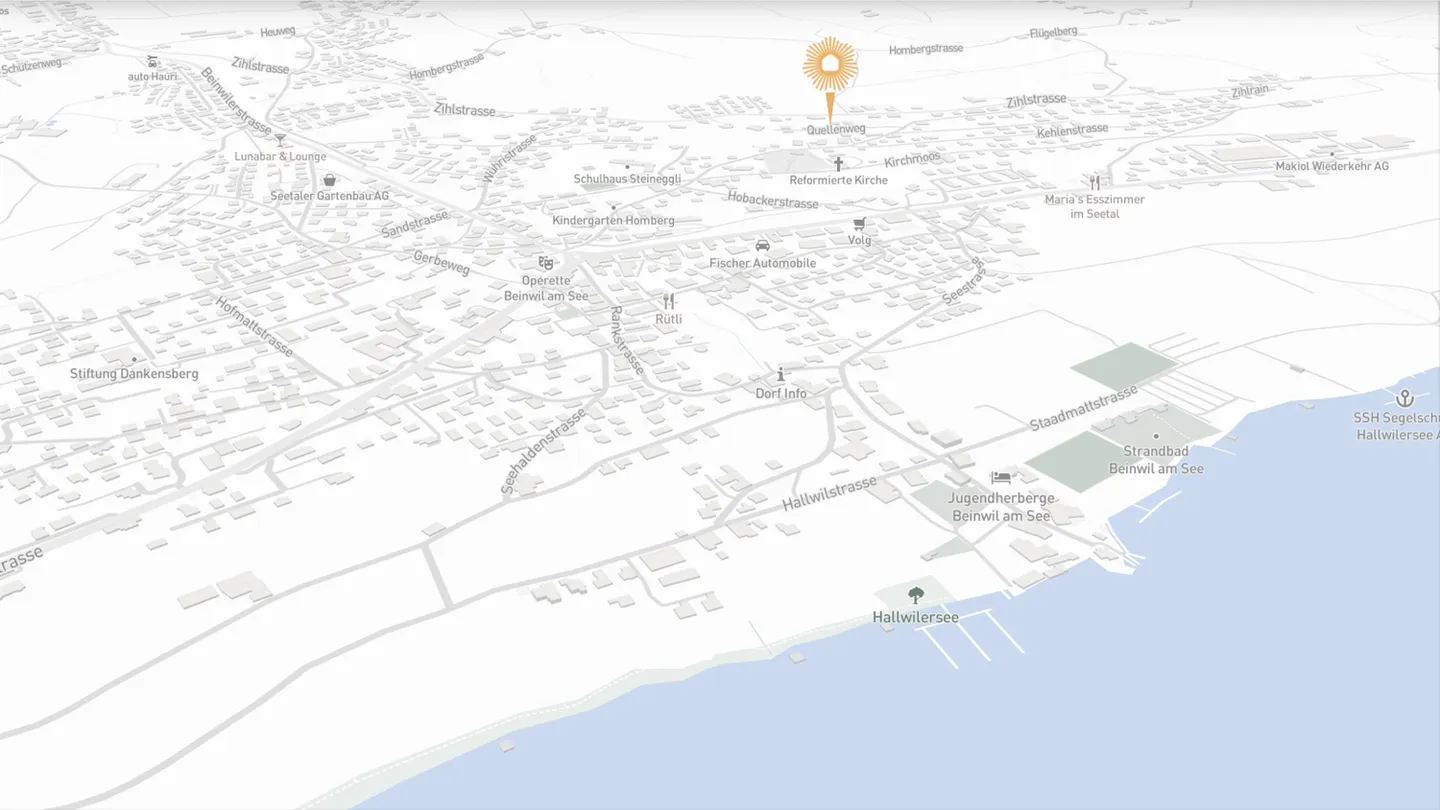Open the Dorf Info information icon
The height and width of the screenshot is (810, 1440).
781,375
